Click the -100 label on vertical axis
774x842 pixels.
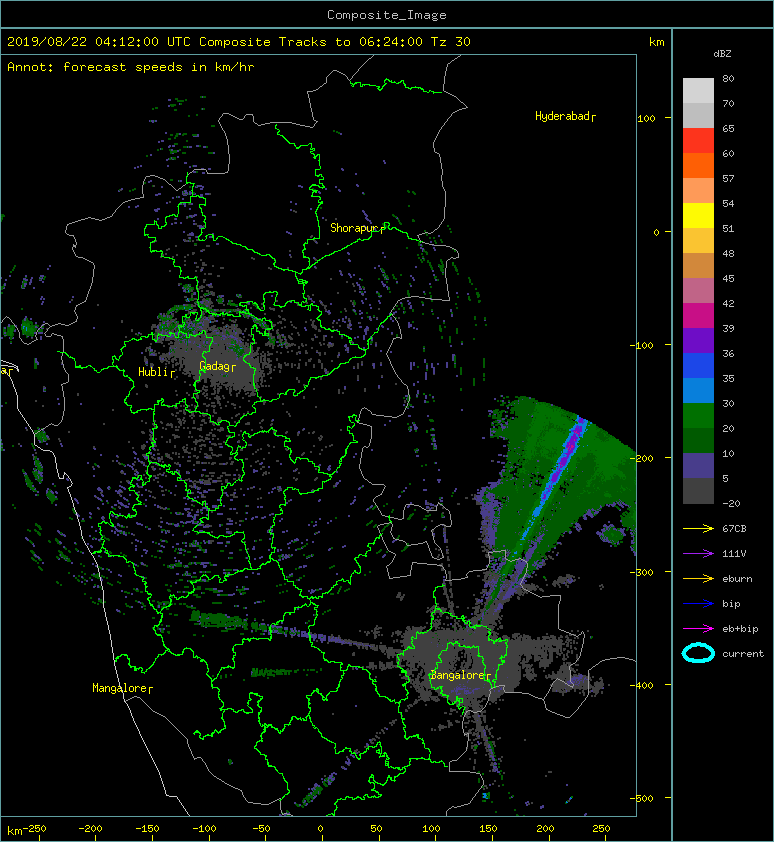point(641,345)
